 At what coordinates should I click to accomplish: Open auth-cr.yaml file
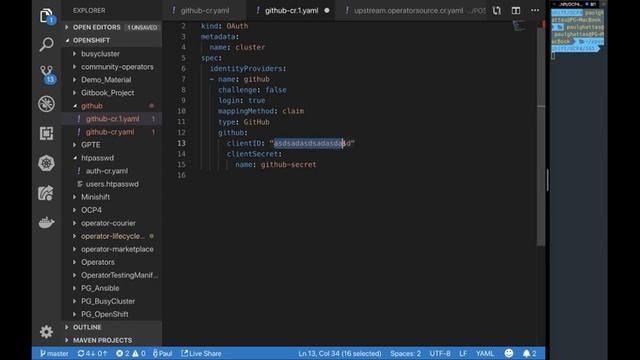[x=112, y=171]
